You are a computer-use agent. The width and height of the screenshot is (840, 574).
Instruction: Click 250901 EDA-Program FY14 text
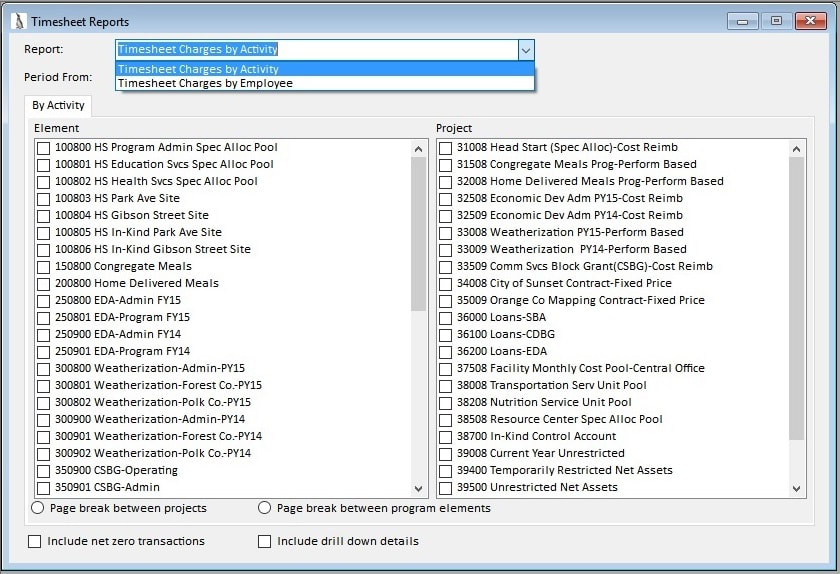122,351
